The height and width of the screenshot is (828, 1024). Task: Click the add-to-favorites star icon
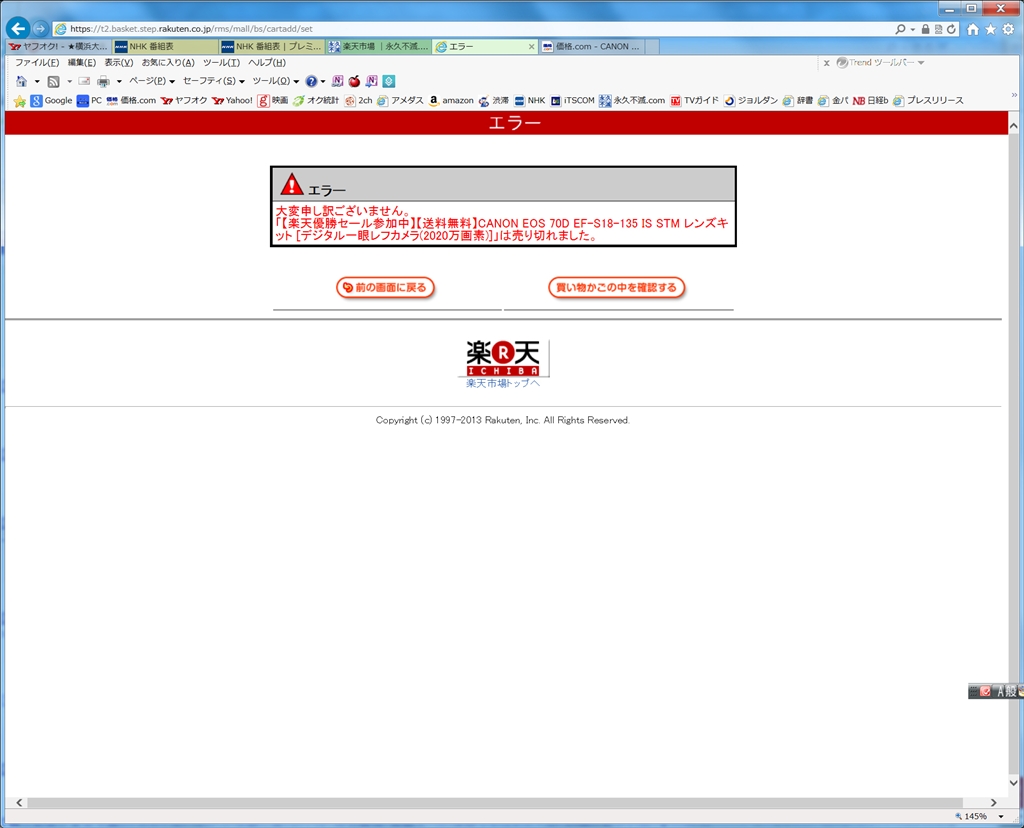(20, 101)
